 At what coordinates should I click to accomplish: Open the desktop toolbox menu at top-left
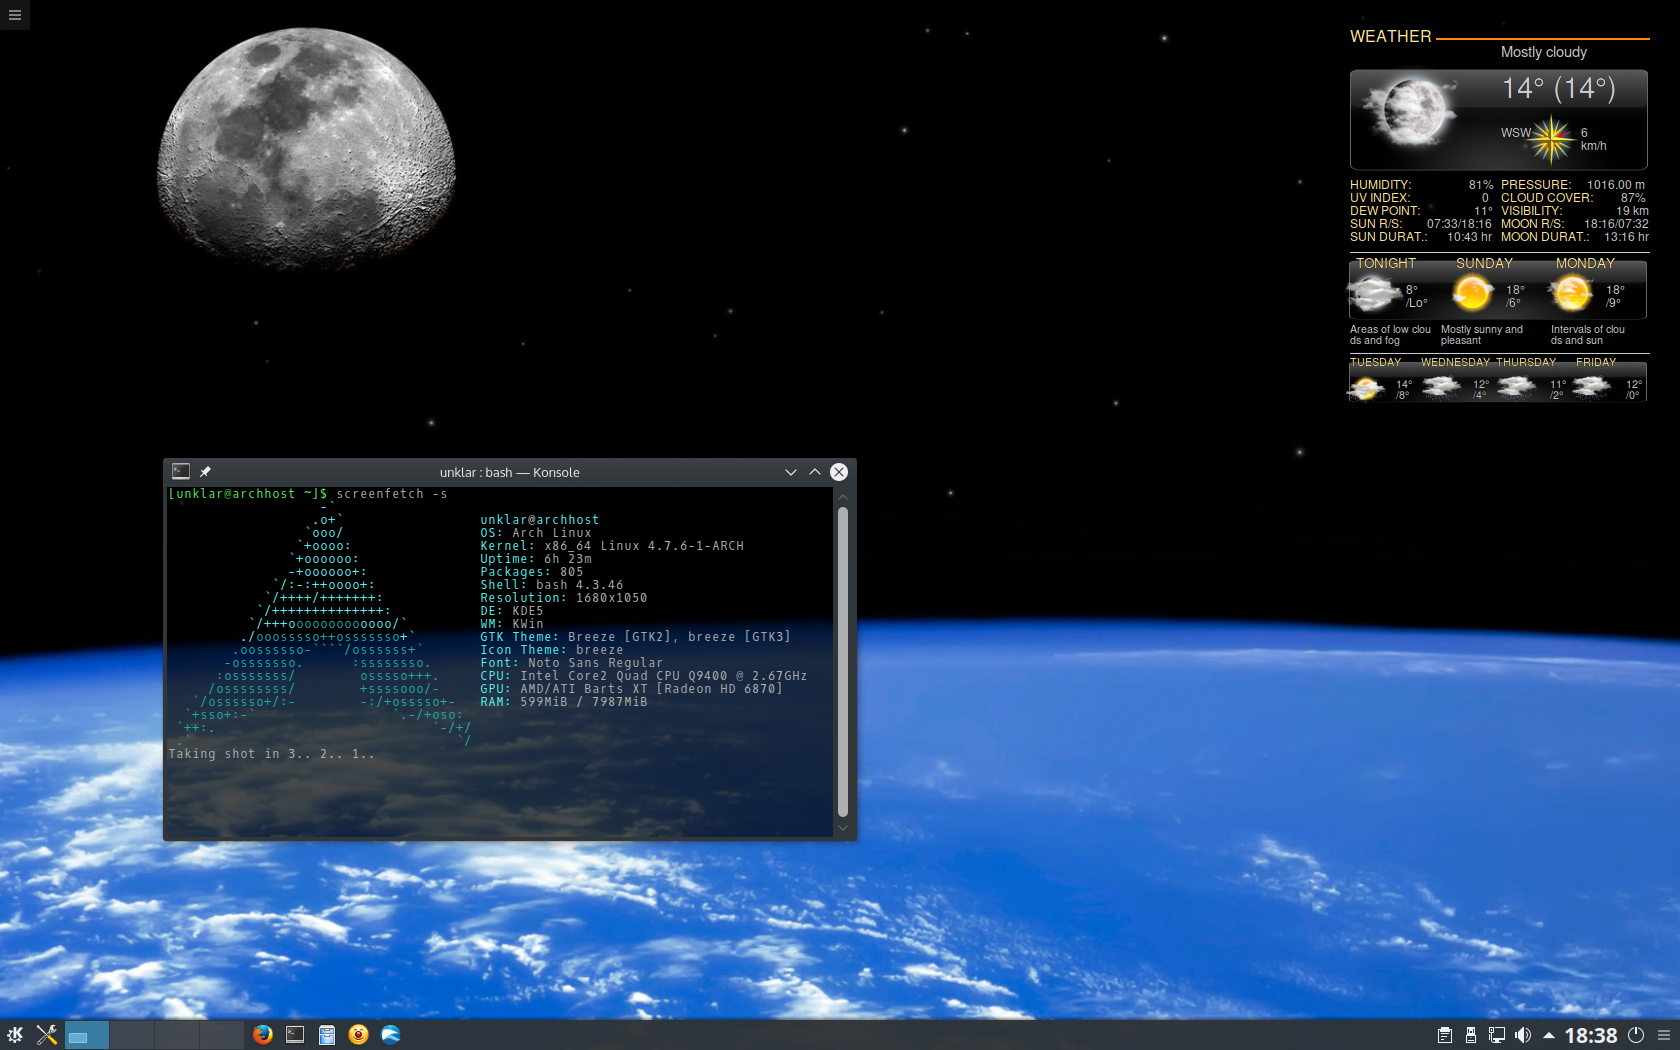click(x=14, y=15)
